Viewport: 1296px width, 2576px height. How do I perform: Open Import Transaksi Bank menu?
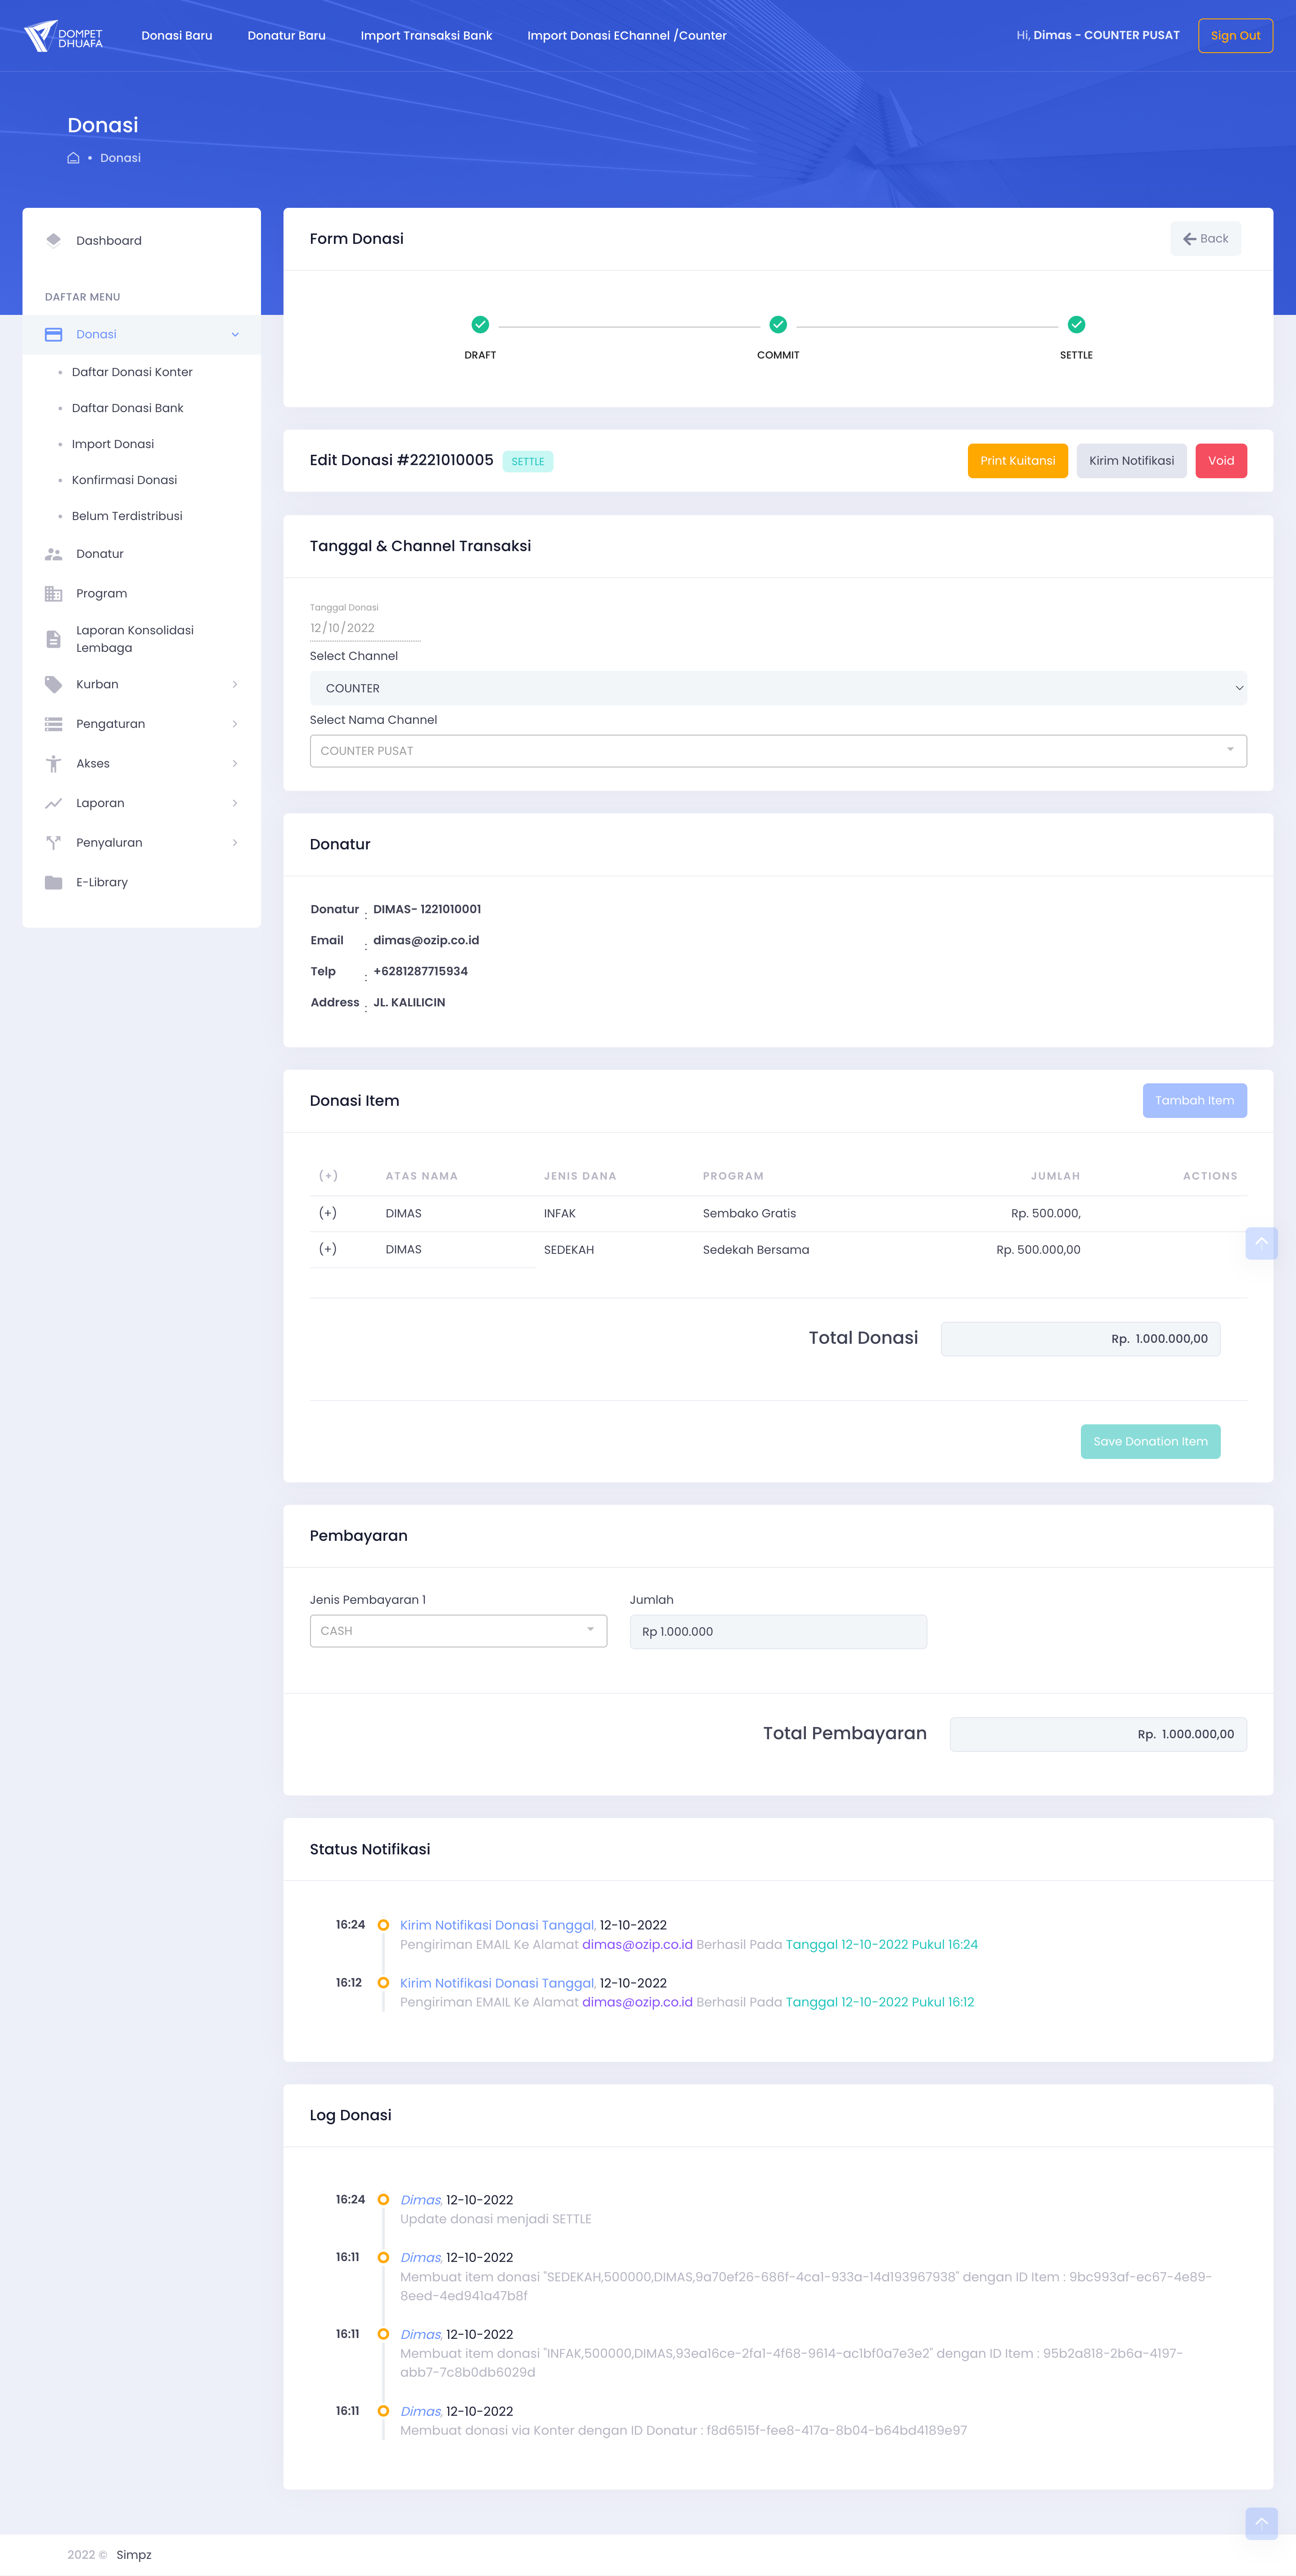coord(426,36)
